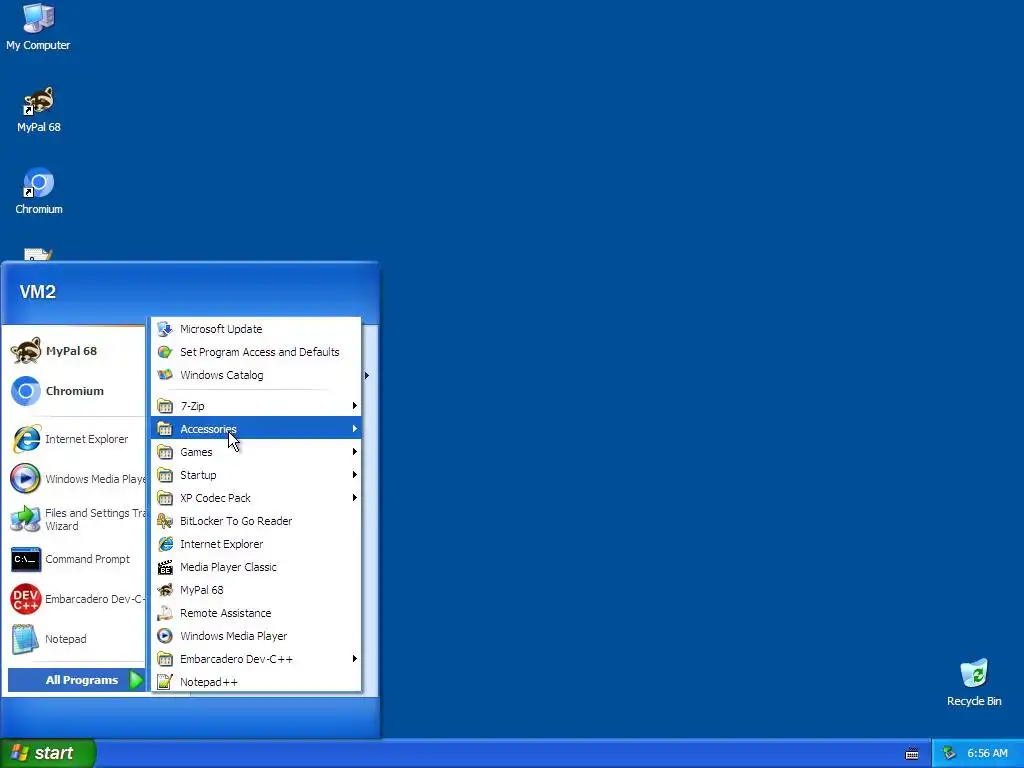Open the 7-Zip program folder
This screenshot has height=768, width=1024.
(x=256, y=406)
